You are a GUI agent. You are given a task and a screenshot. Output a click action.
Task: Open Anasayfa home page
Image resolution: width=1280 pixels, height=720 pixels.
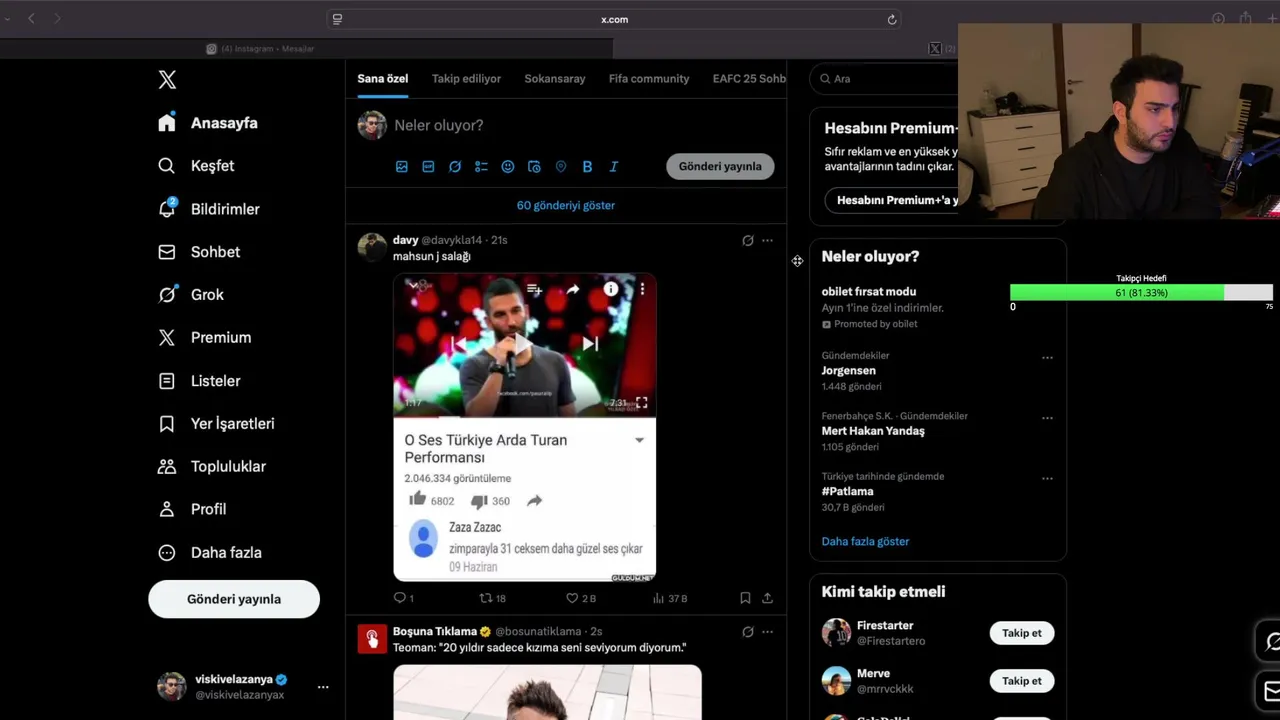tap(208, 123)
